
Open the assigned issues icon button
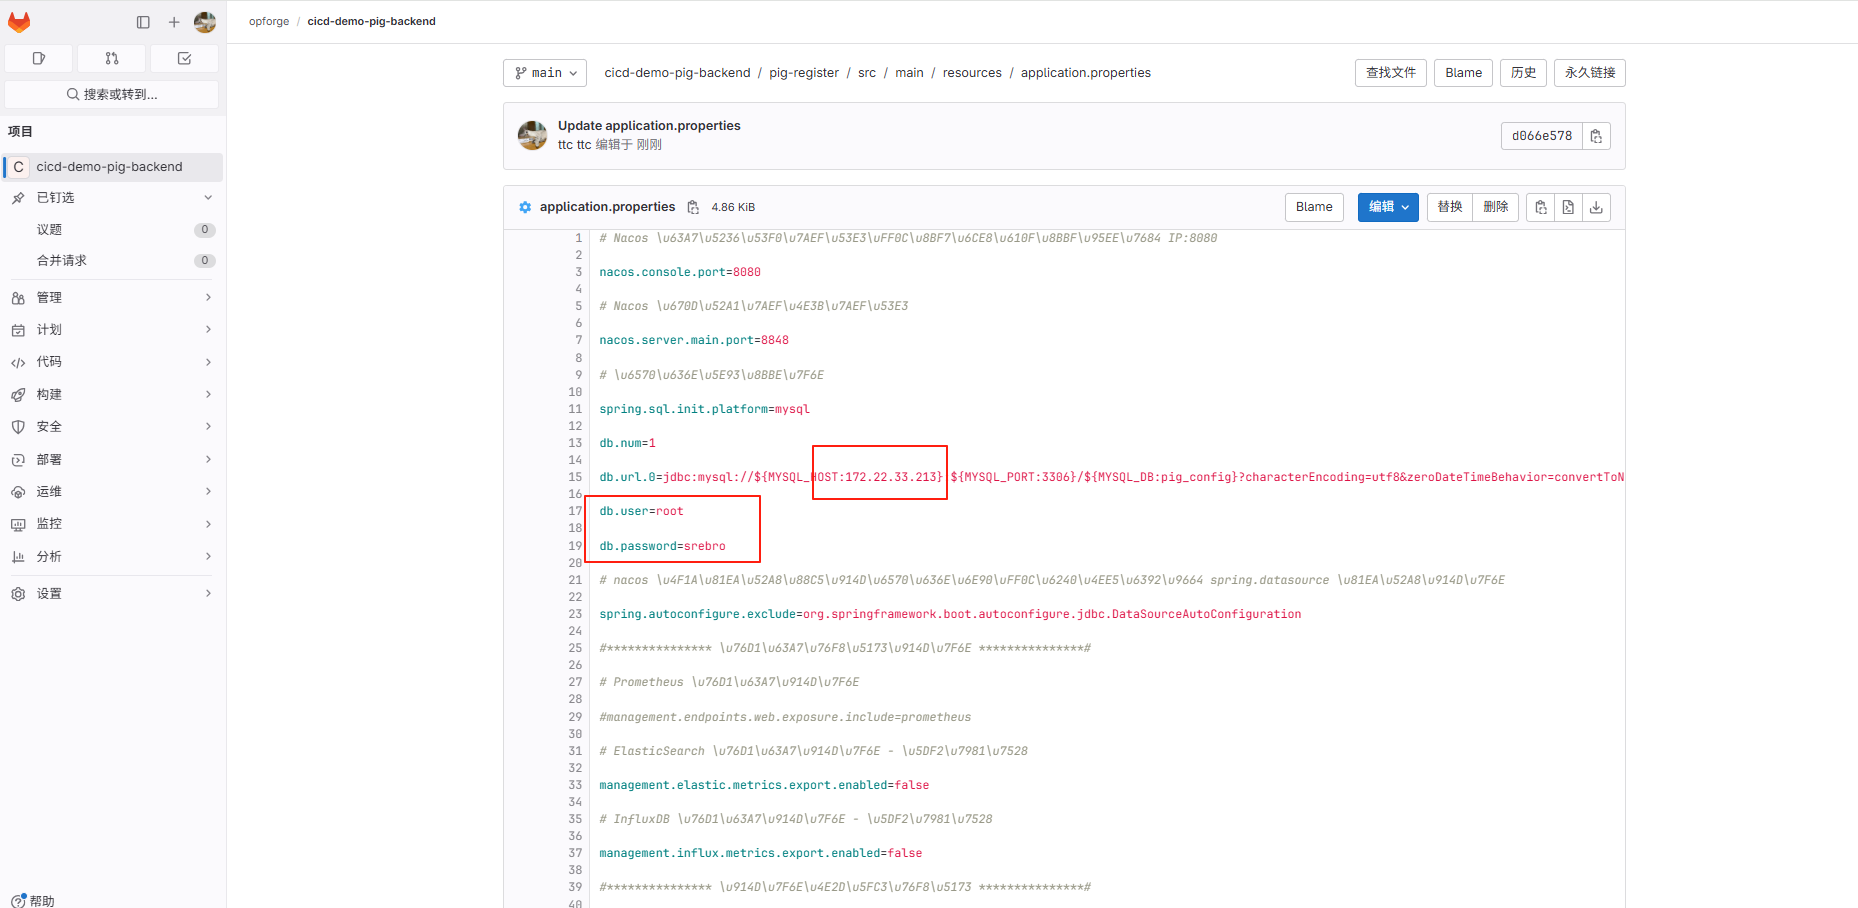coord(39,59)
